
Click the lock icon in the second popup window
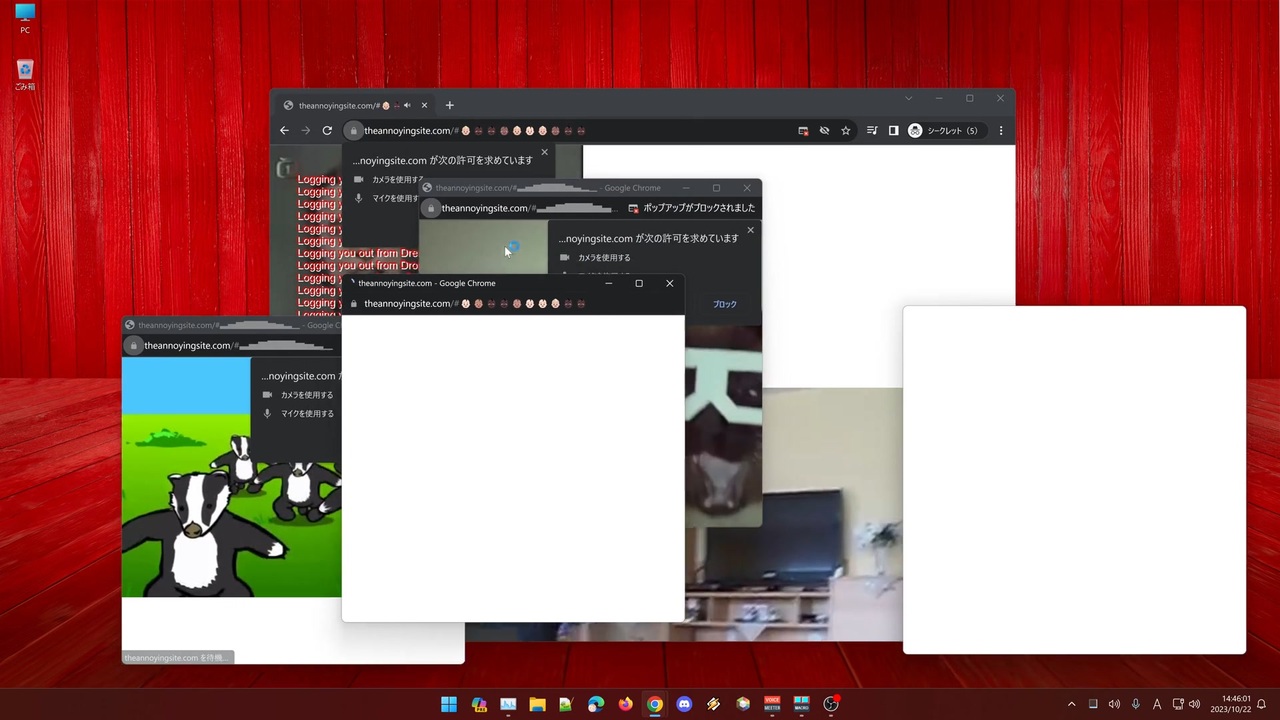[x=431, y=208]
